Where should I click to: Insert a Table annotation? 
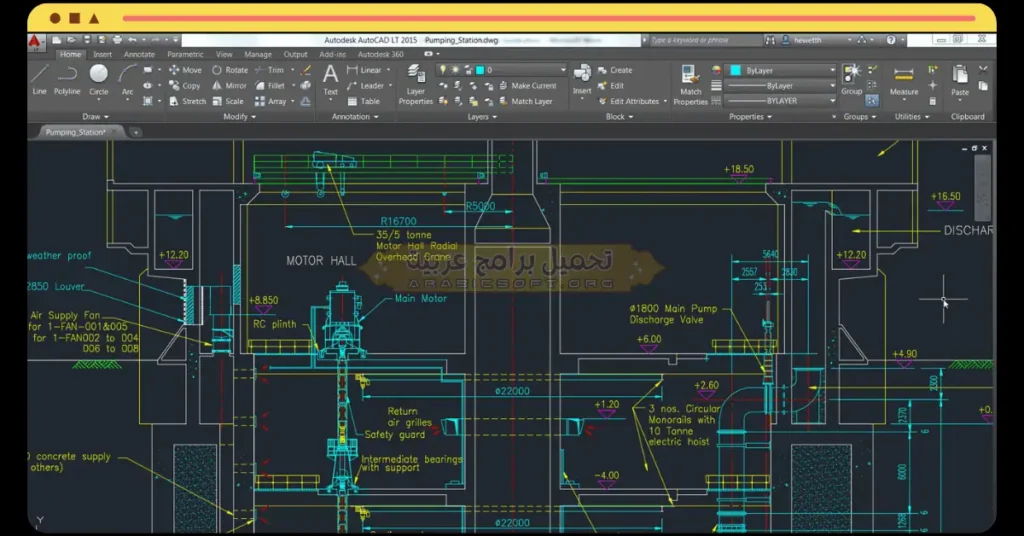coord(364,101)
